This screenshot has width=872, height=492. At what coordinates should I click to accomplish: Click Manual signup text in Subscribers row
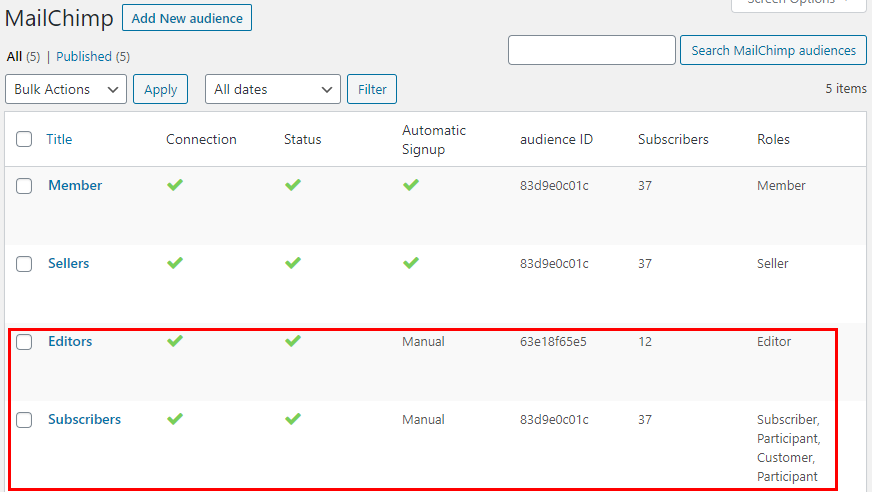[423, 419]
